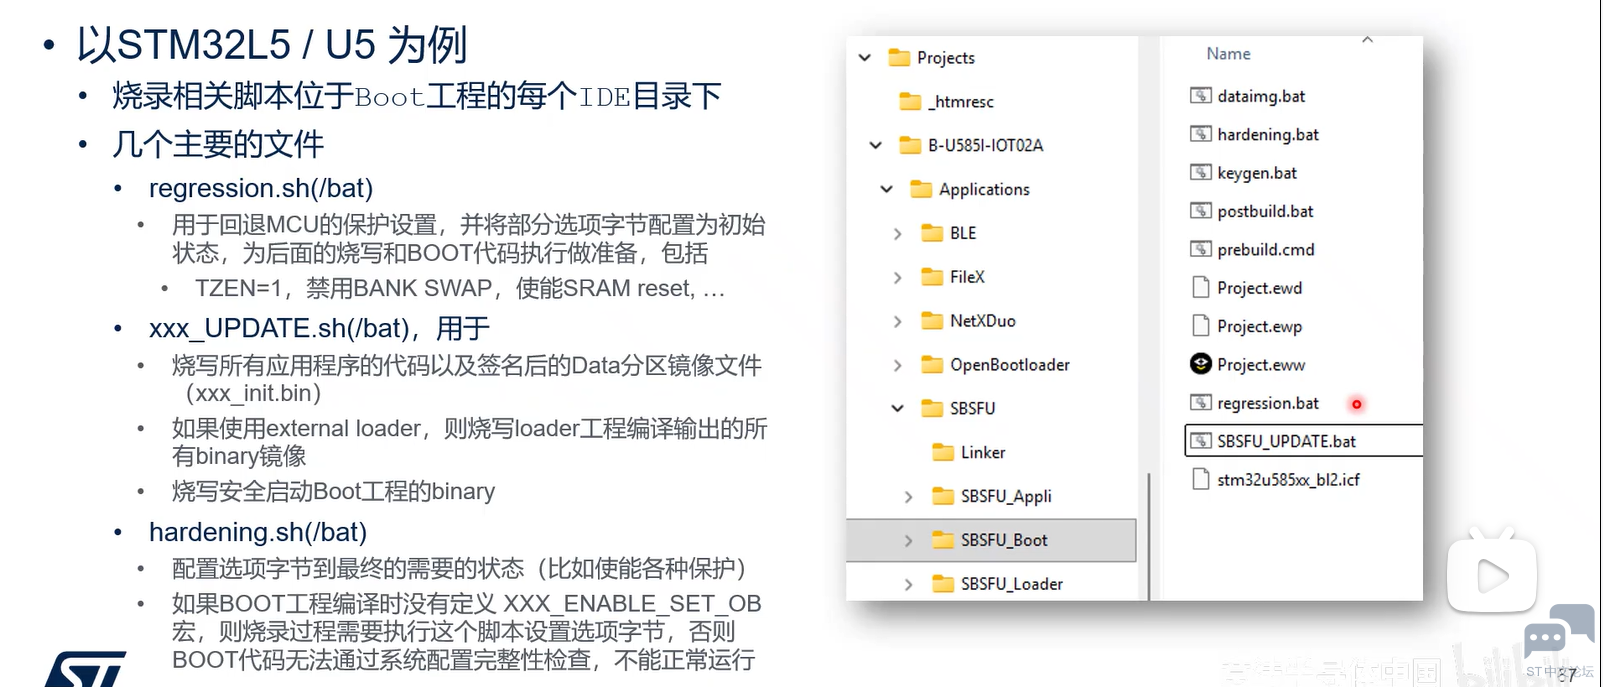The width and height of the screenshot is (1603, 687).
Task: Click the Project.ewp file icon
Action: click(x=1201, y=326)
